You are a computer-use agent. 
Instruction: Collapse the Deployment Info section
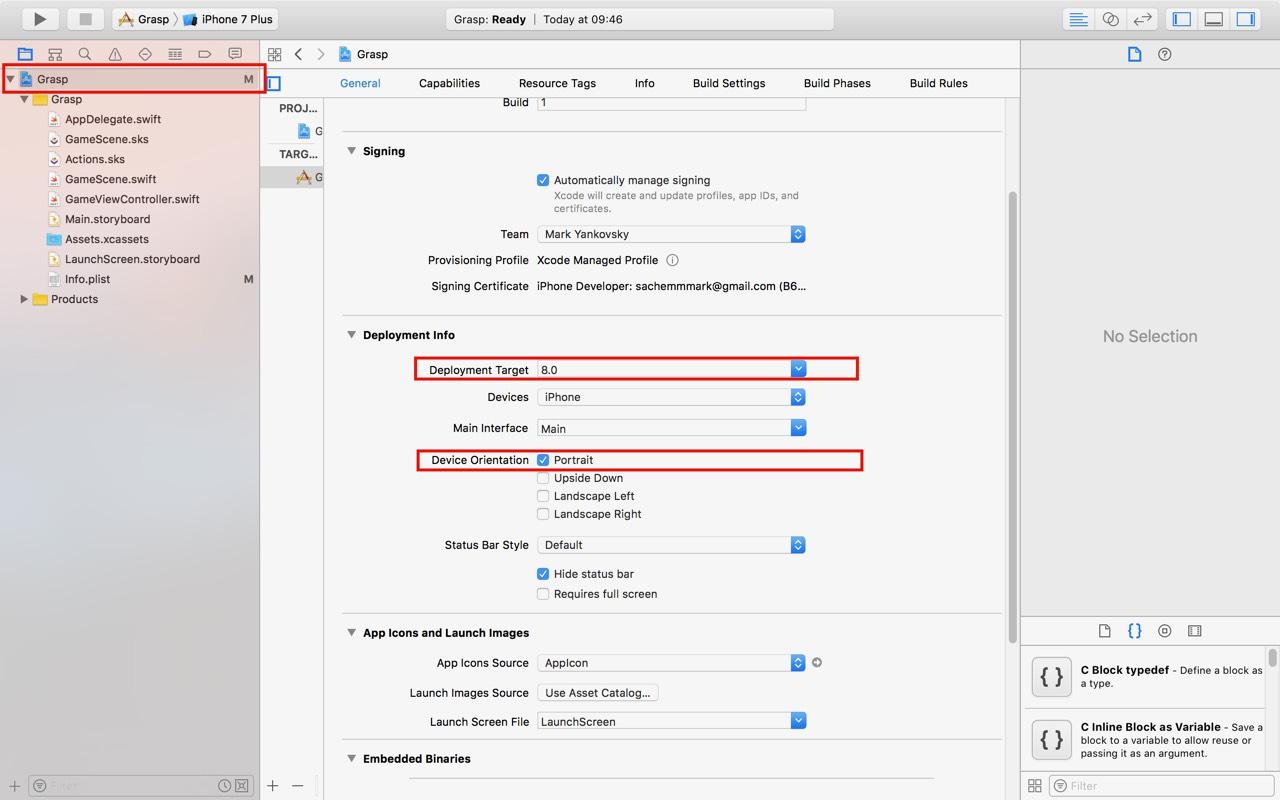[x=351, y=335]
